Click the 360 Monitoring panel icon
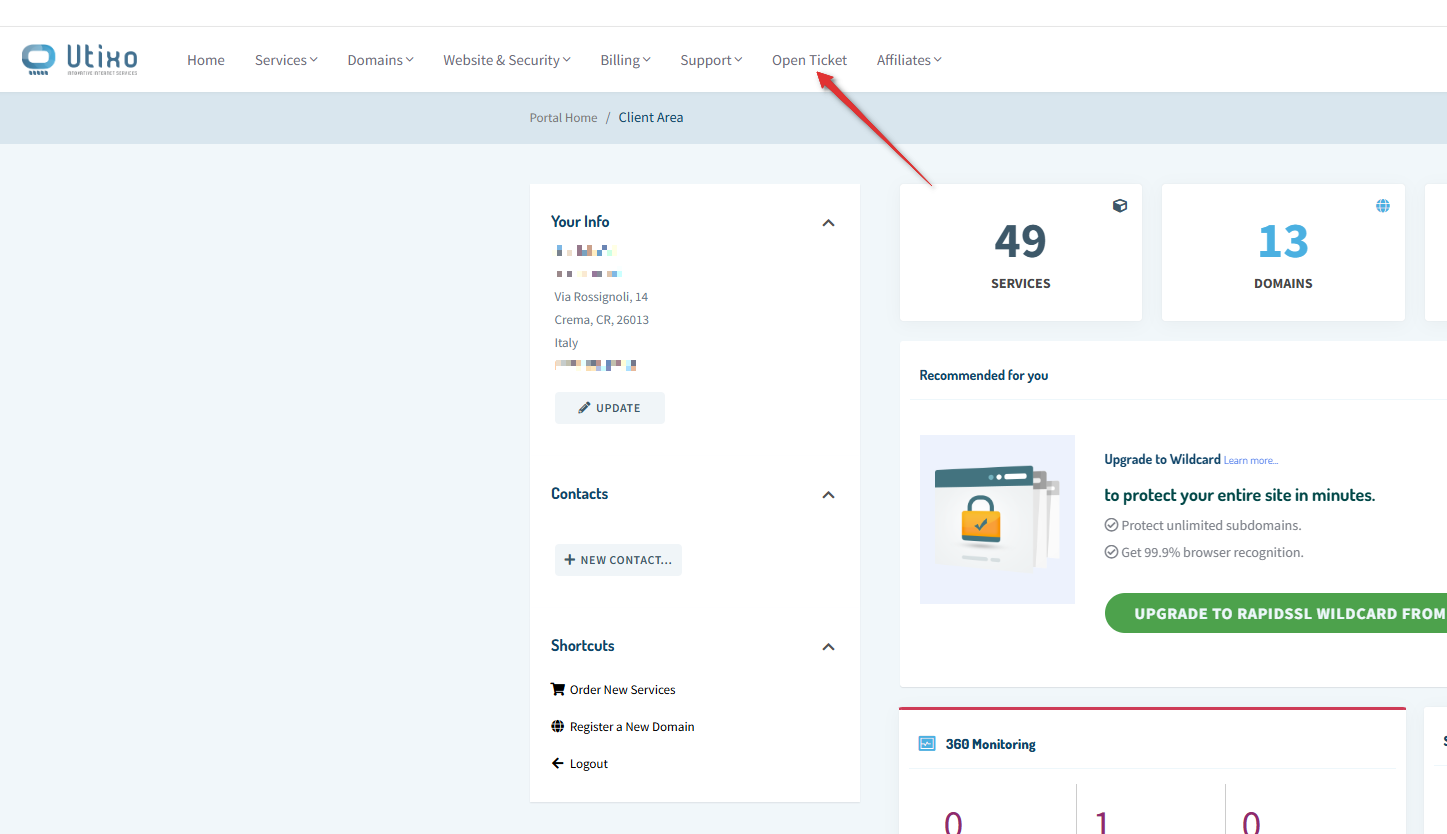This screenshot has height=834, width=1447. [x=927, y=744]
